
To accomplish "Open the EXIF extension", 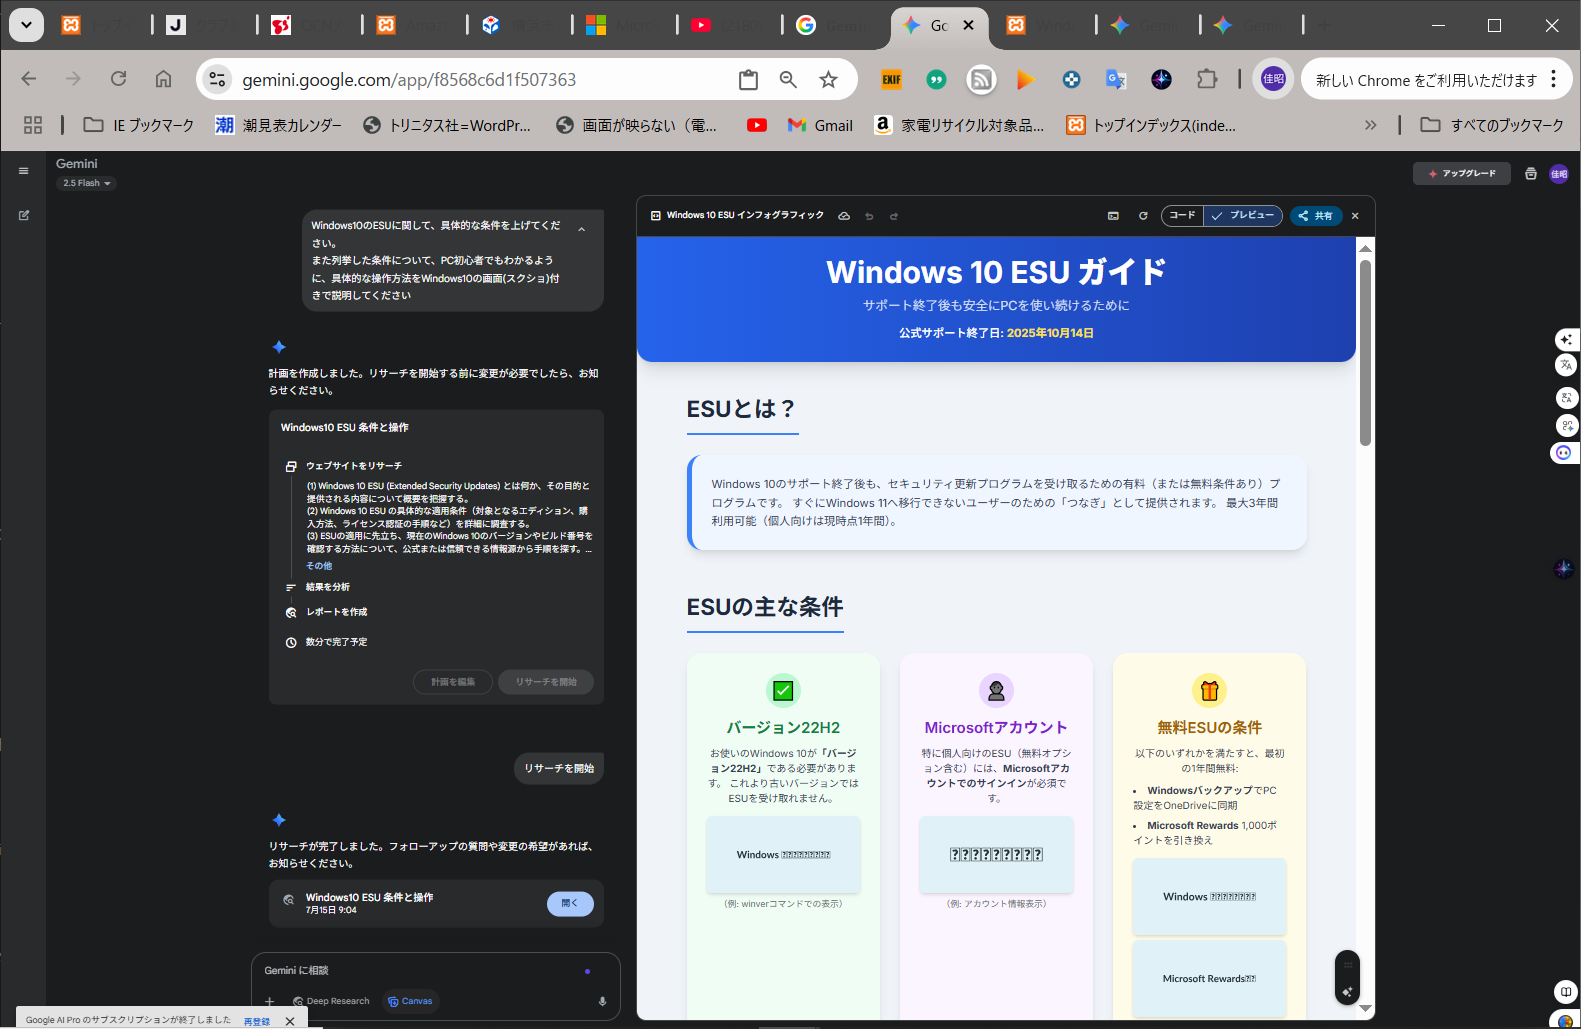I will click(x=891, y=80).
